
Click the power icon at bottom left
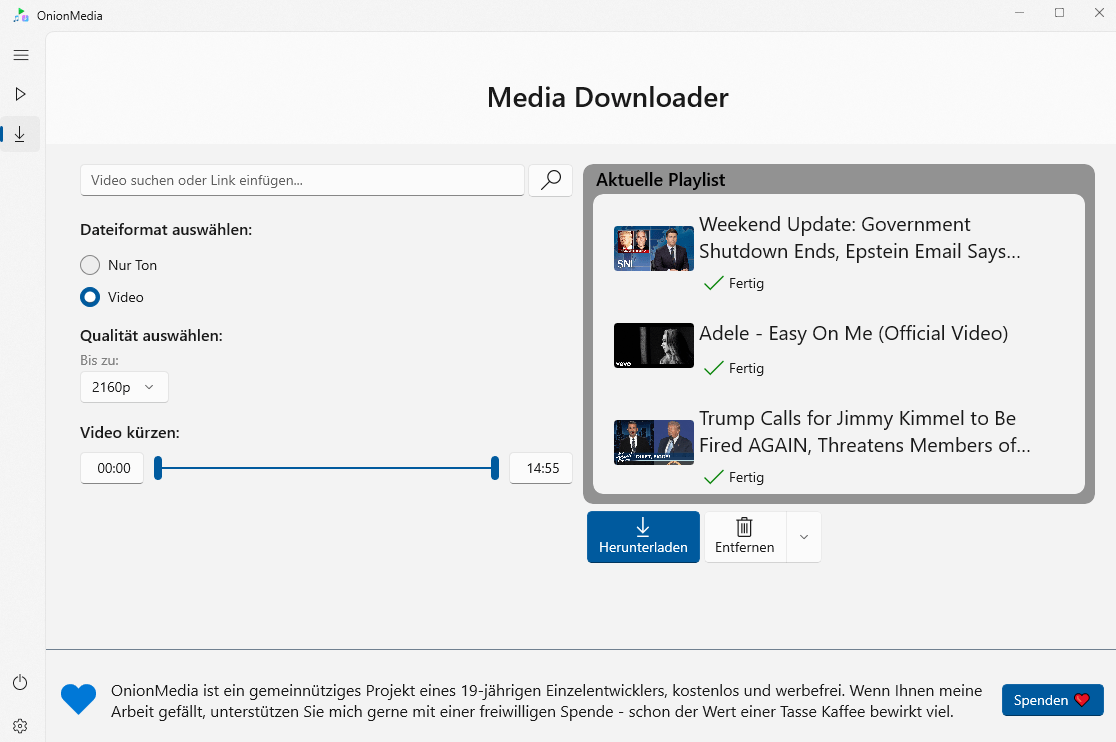coord(20,681)
